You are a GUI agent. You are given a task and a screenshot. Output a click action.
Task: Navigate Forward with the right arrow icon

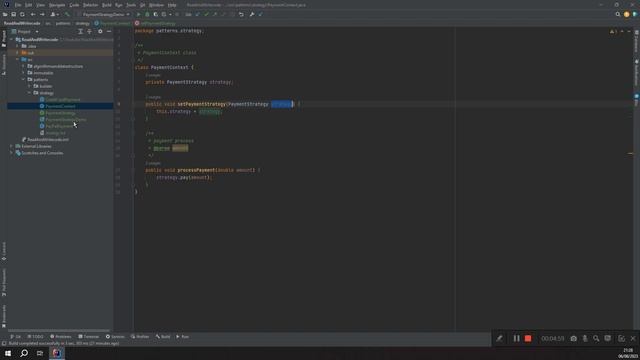[x=42, y=14]
